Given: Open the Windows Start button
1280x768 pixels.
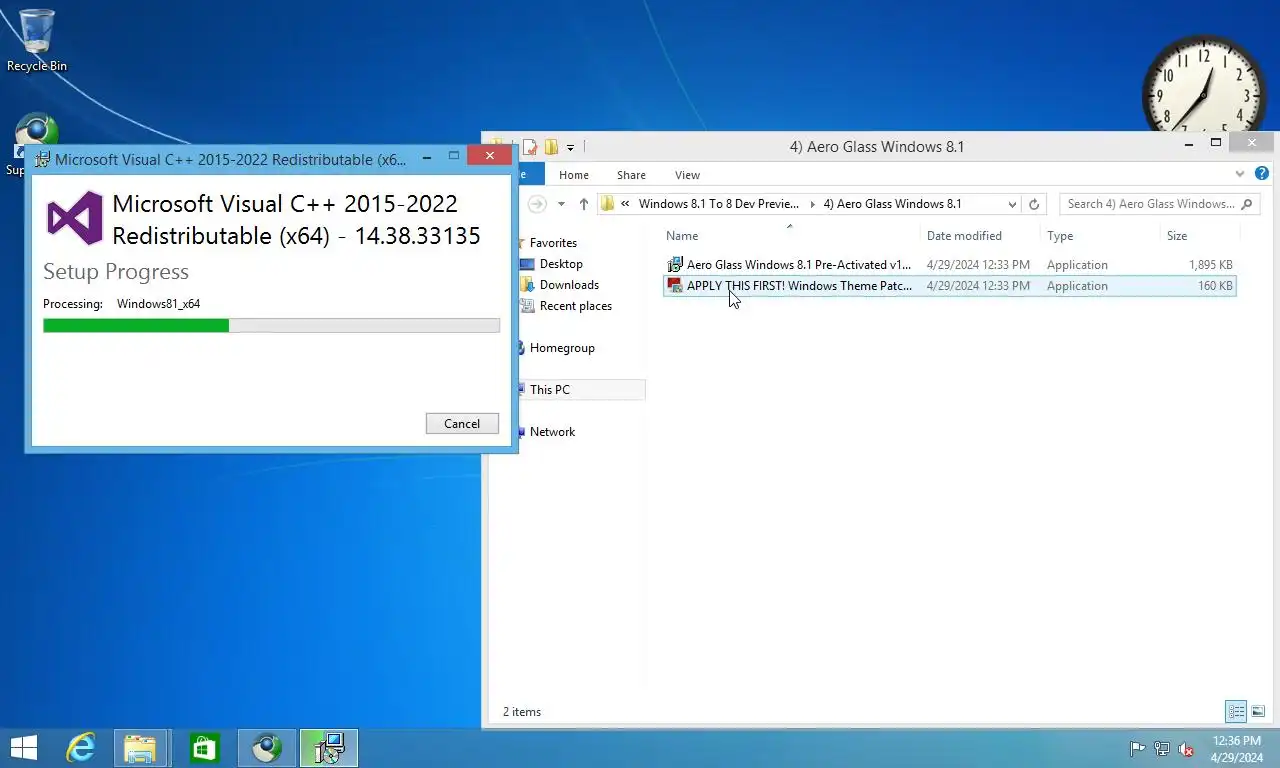Looking at the screenshot, I should (23, 748).
